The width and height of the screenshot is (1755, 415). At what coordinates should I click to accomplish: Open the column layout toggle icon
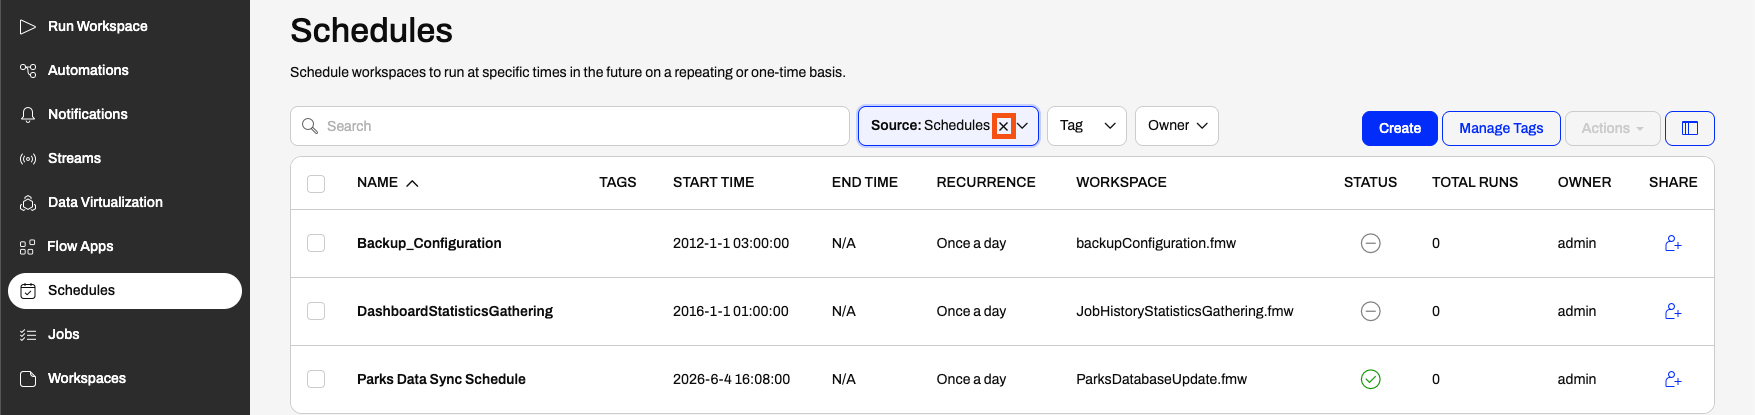click(1690, 128)
